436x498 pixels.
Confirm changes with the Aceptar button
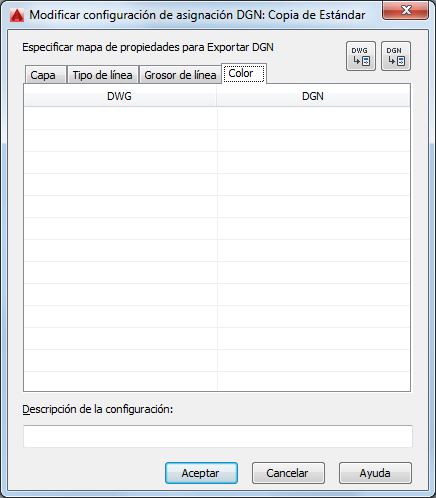201,473
